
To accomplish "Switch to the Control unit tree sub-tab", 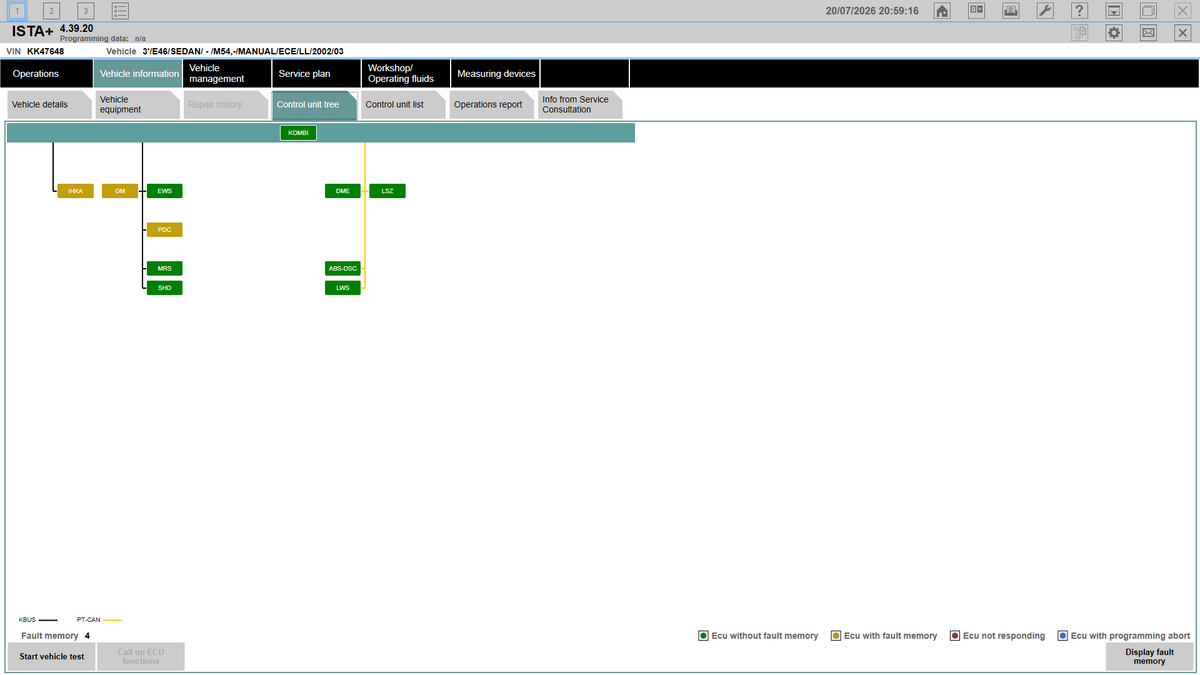I will [314, 105].
